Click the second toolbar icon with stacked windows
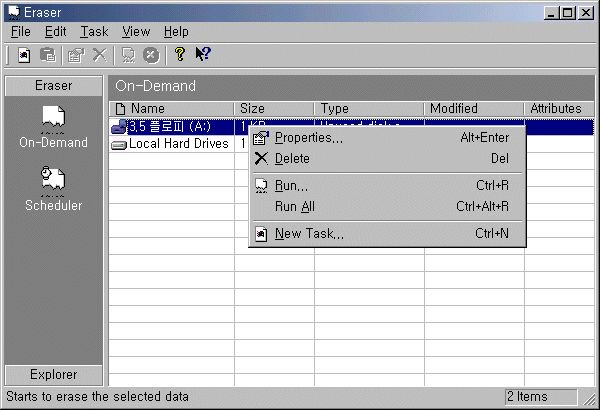Screen dimensions: 600x410 pos(48,55)
